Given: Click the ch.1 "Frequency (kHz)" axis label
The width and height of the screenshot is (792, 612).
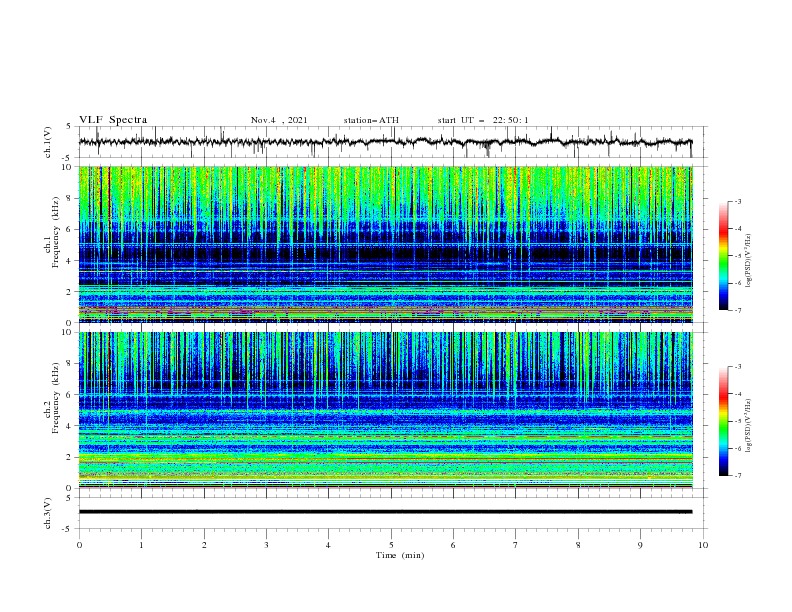Looking at the screenshot, I should 56,232.
